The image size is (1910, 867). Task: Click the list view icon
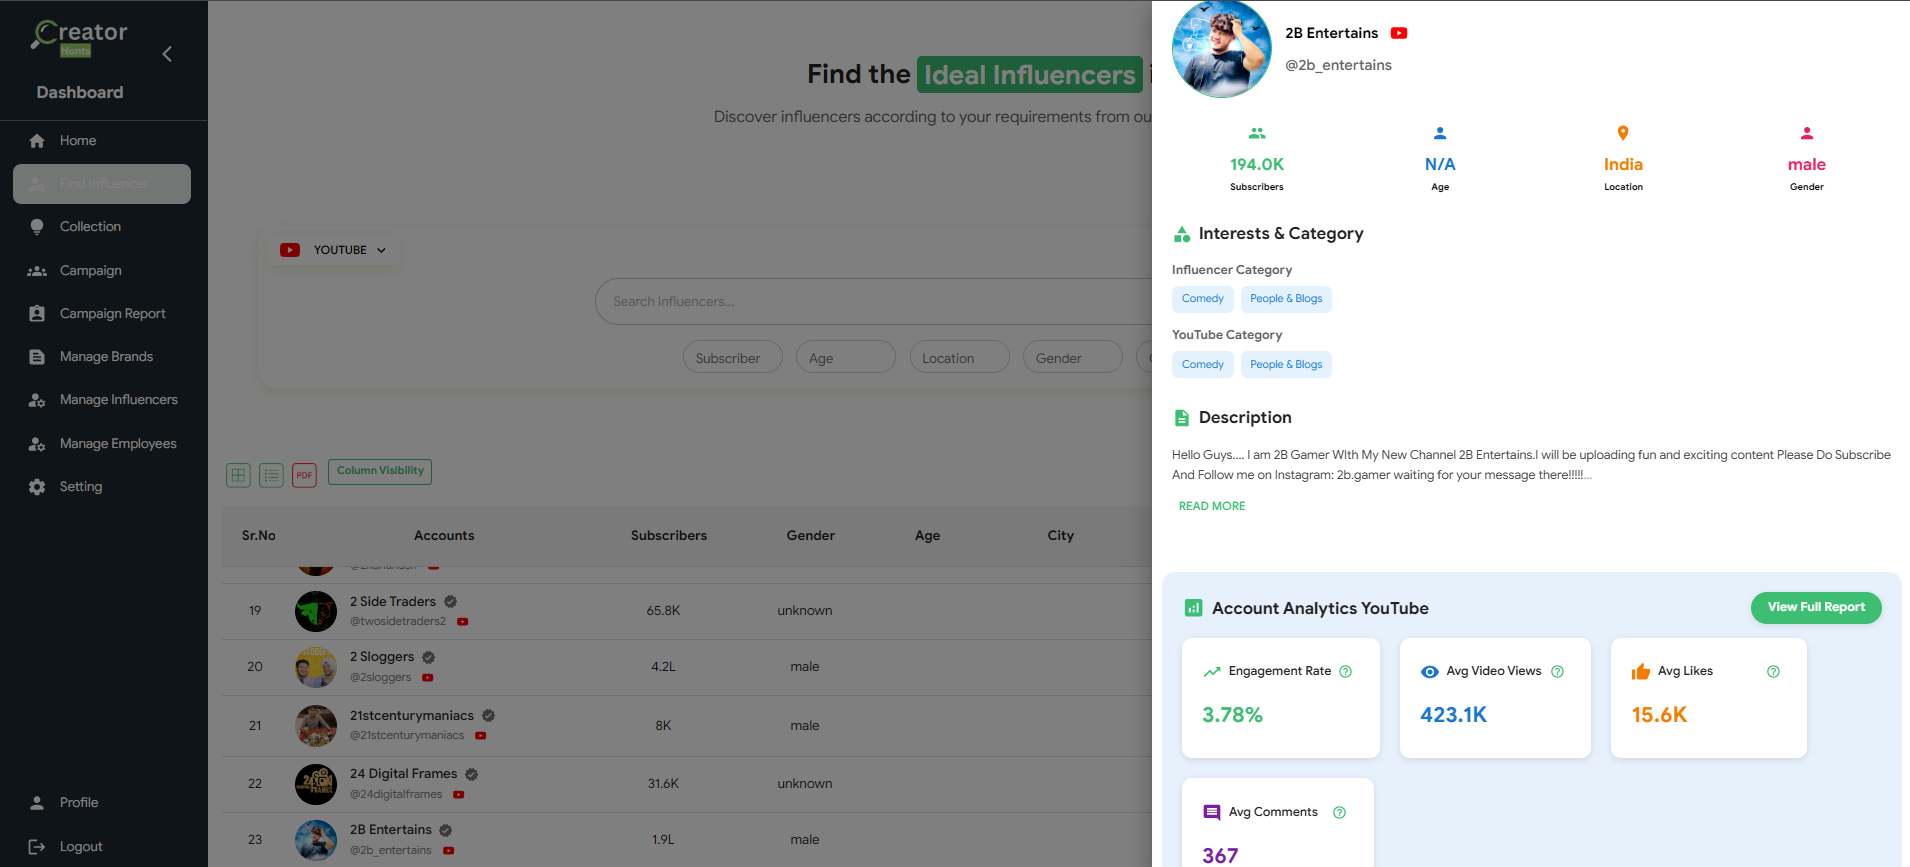[271, 475]
